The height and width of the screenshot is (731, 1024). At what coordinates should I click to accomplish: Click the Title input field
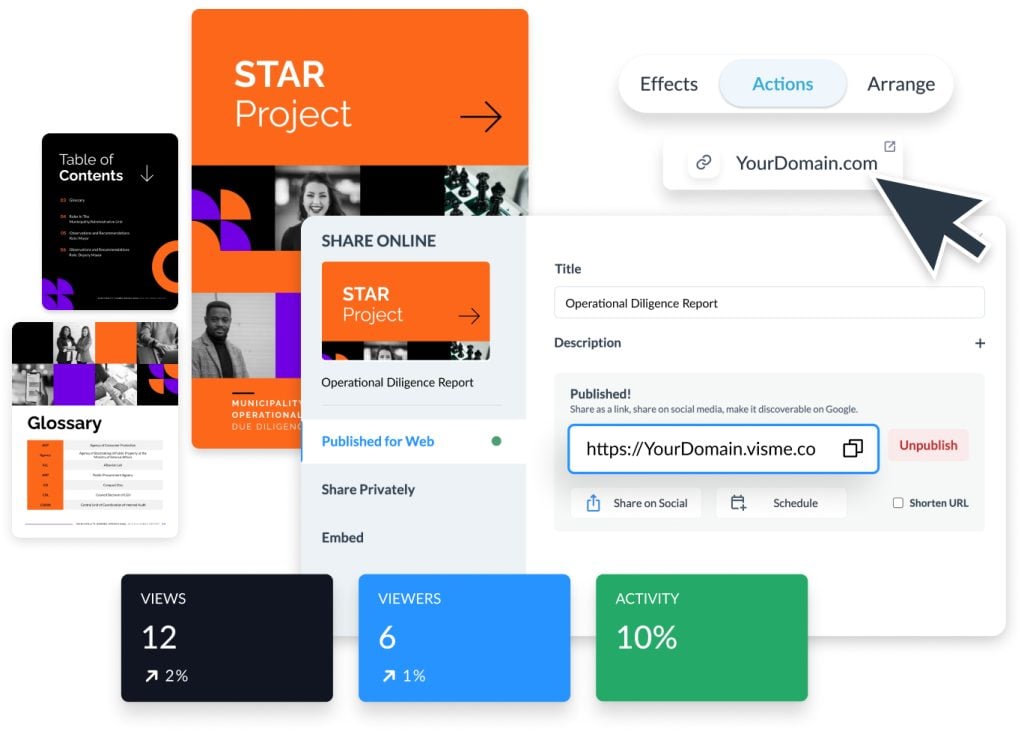coord(768,303)
